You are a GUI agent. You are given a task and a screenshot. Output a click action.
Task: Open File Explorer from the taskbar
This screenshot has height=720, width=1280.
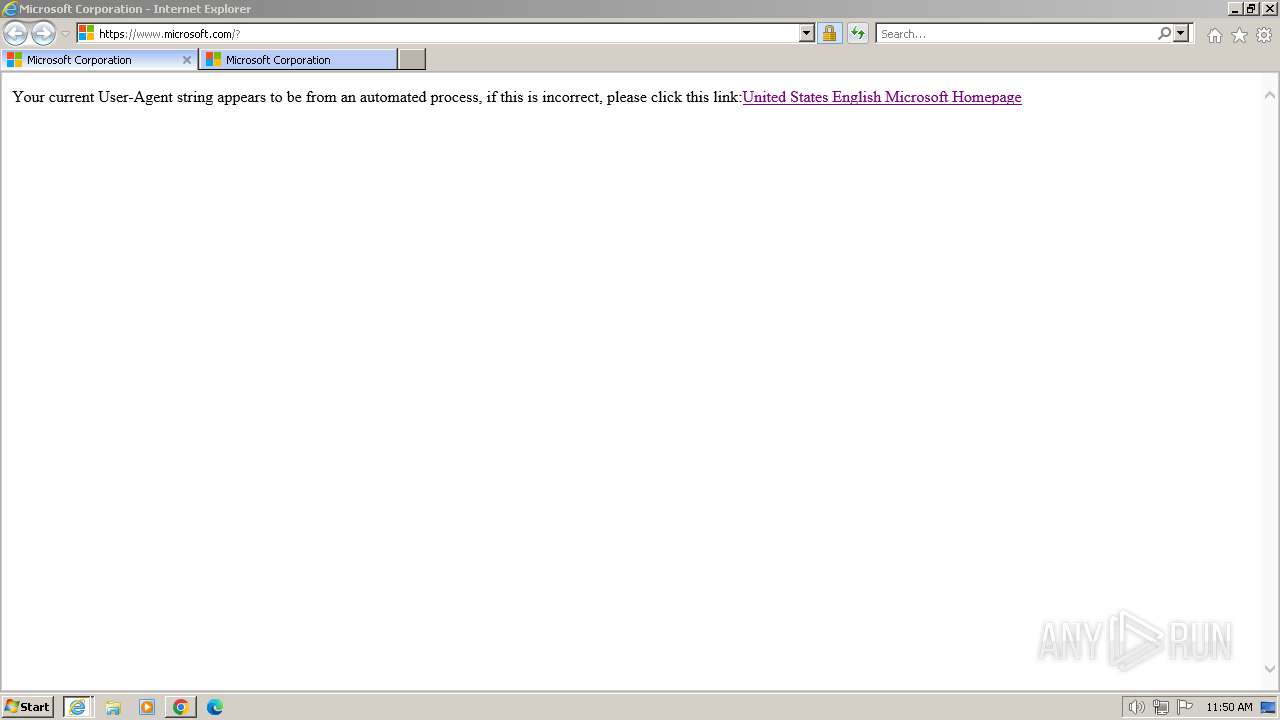[x=113, y=707]
